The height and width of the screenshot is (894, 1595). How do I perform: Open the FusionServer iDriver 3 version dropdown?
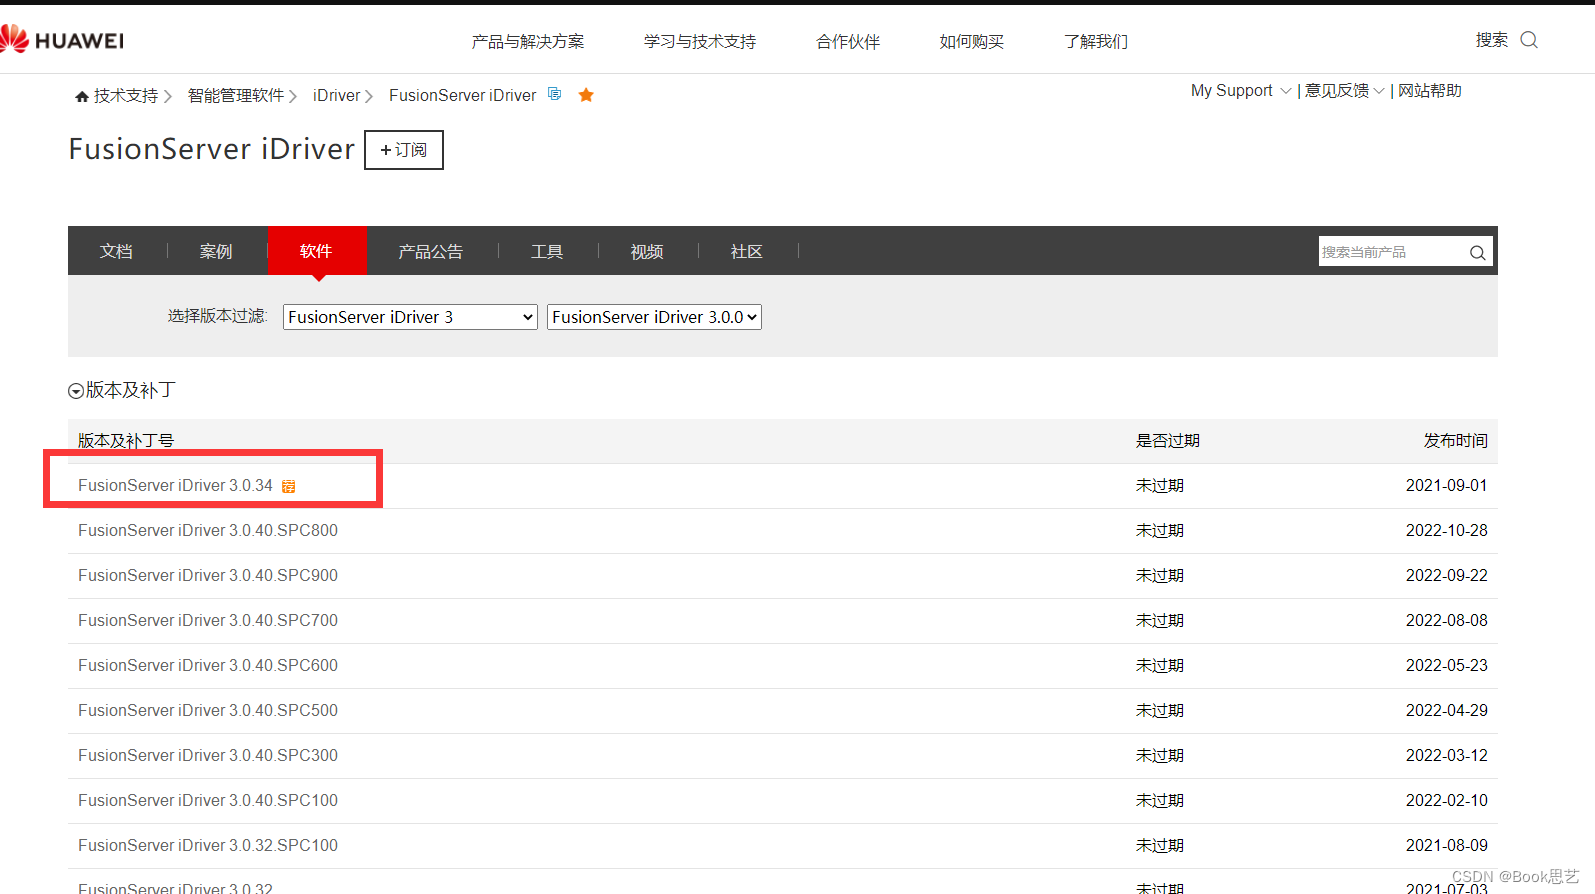(x=410, y=317)
